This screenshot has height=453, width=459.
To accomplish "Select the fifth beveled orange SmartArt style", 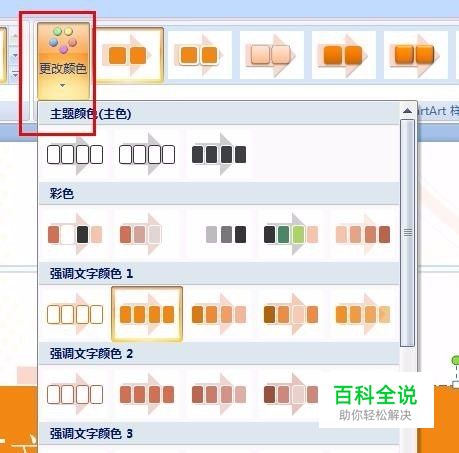I will coord(416,55).
